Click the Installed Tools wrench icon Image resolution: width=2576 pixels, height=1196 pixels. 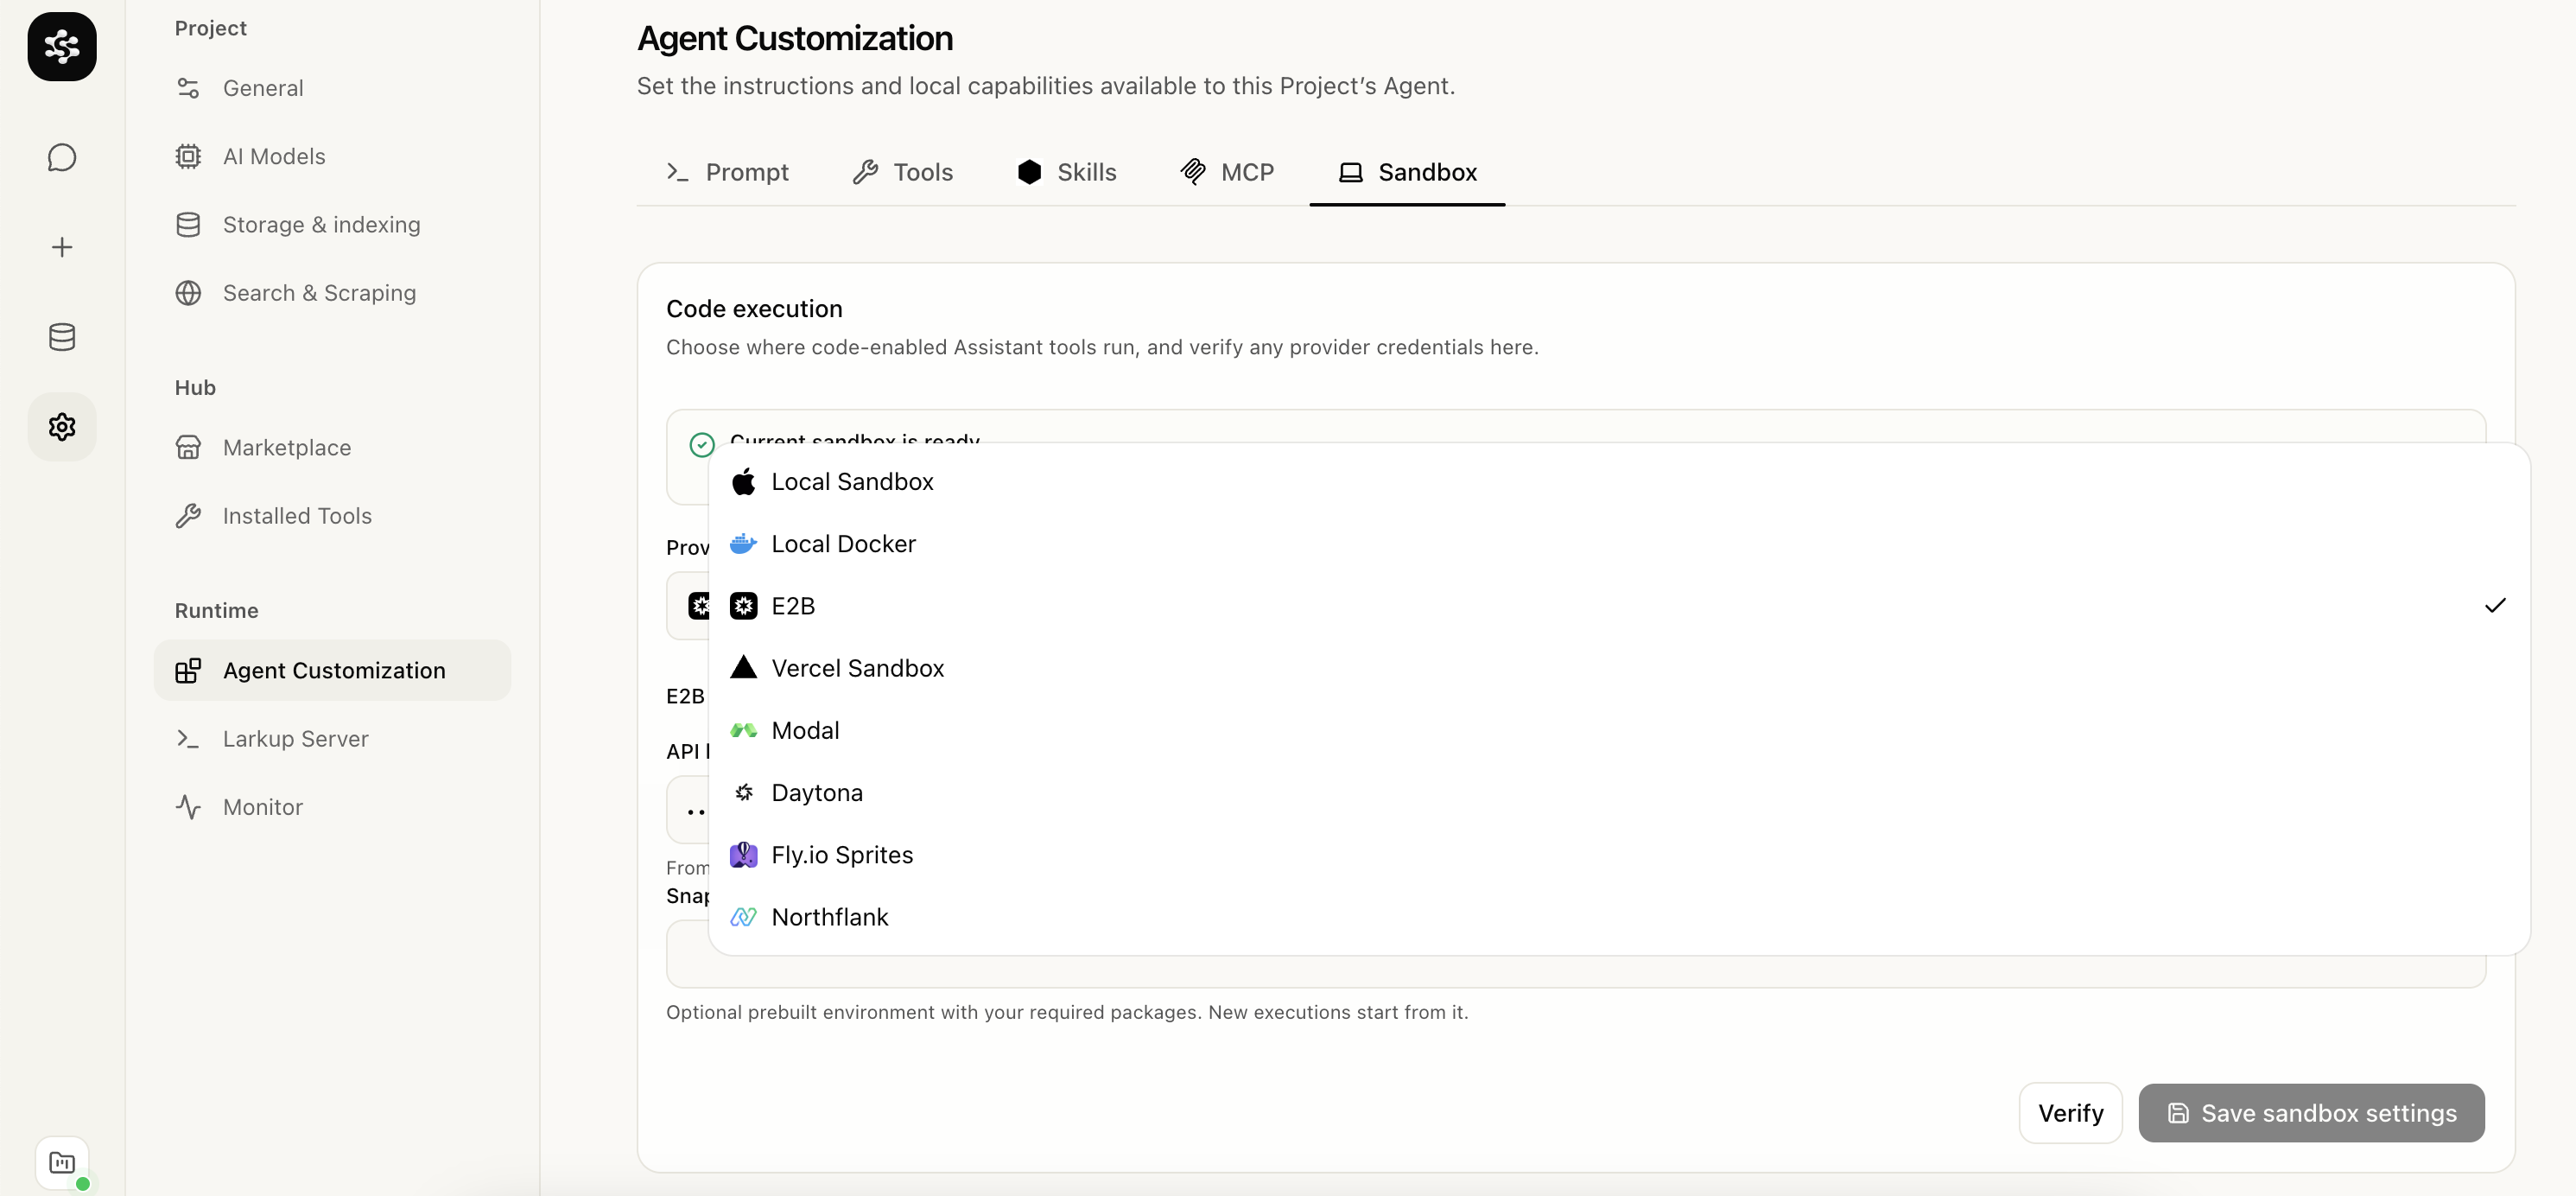point(188,516)
